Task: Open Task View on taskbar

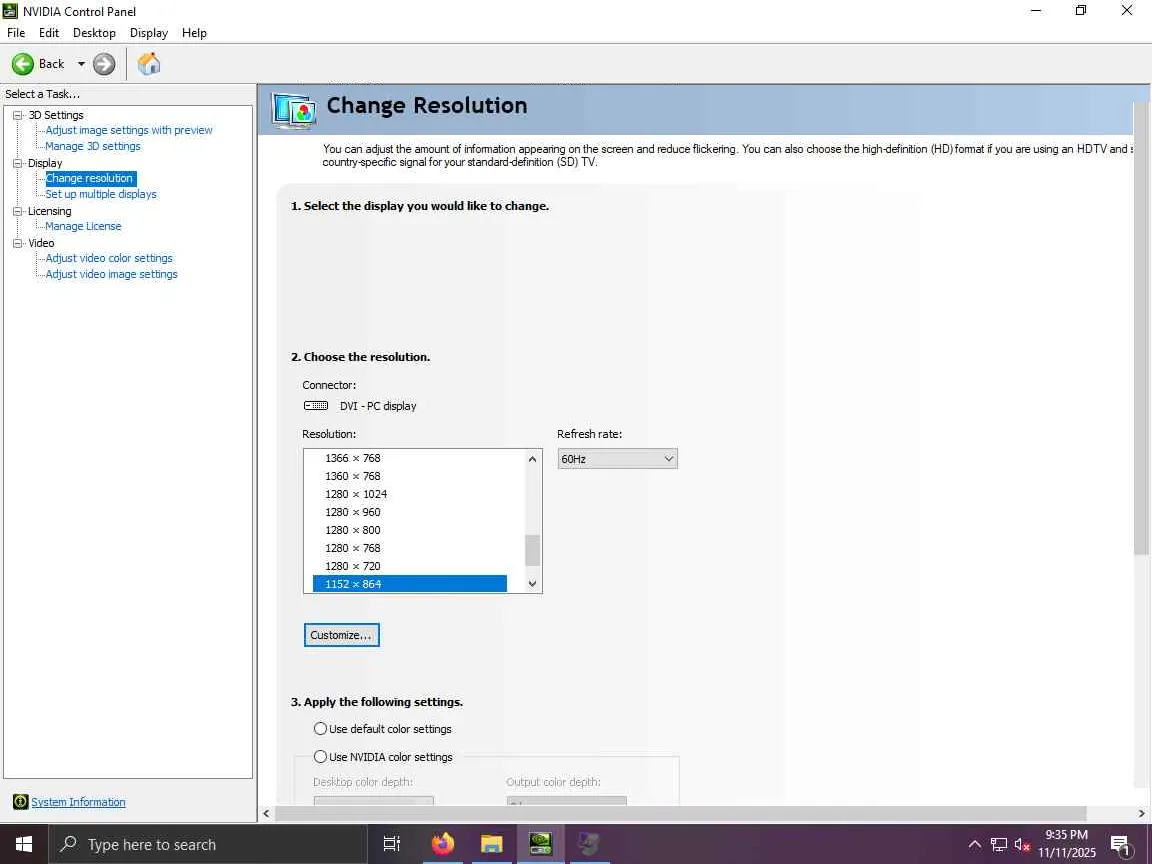Action: point(392,844)
